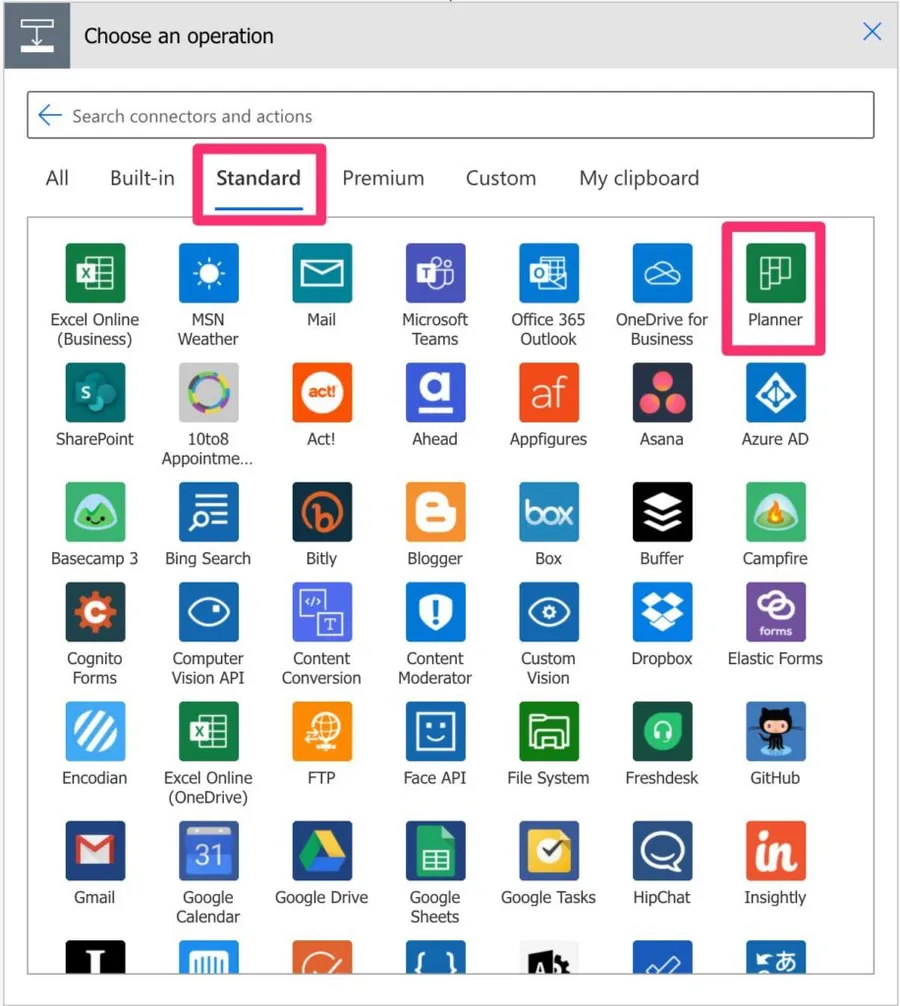Select the Office 365 Outlook connector

tap(548, 273)
